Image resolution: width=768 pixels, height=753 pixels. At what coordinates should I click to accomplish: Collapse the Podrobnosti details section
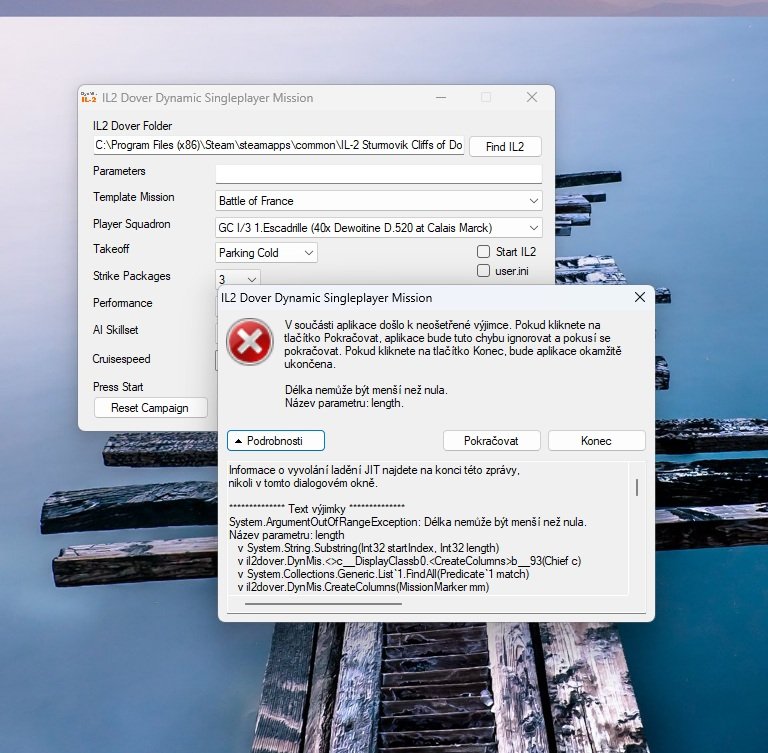point(276,440)
